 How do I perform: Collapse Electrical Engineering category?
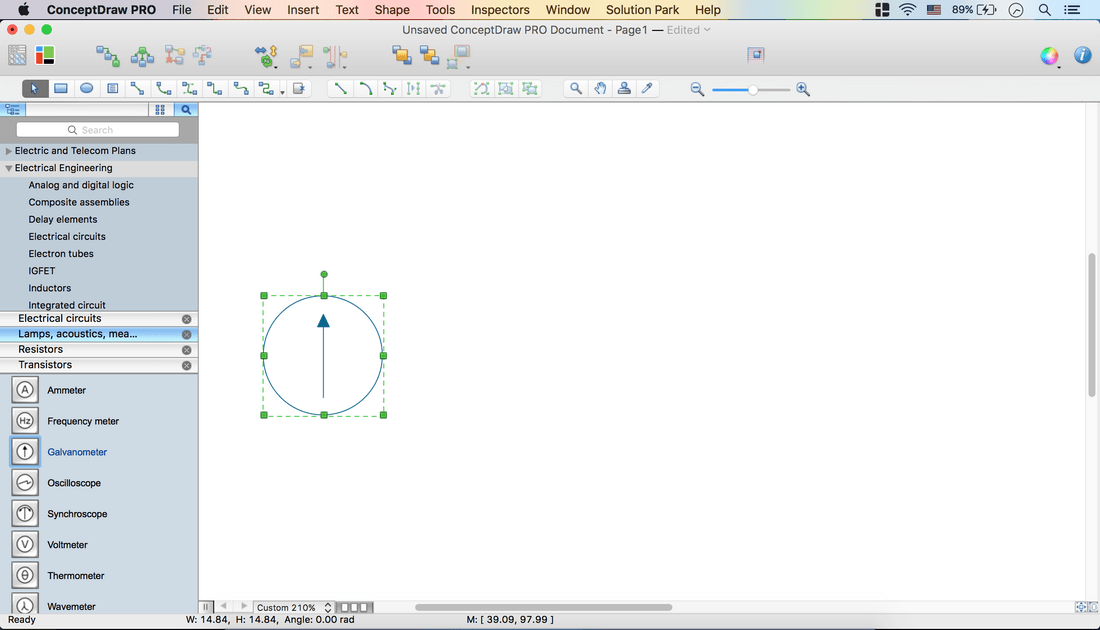point(9,168)
